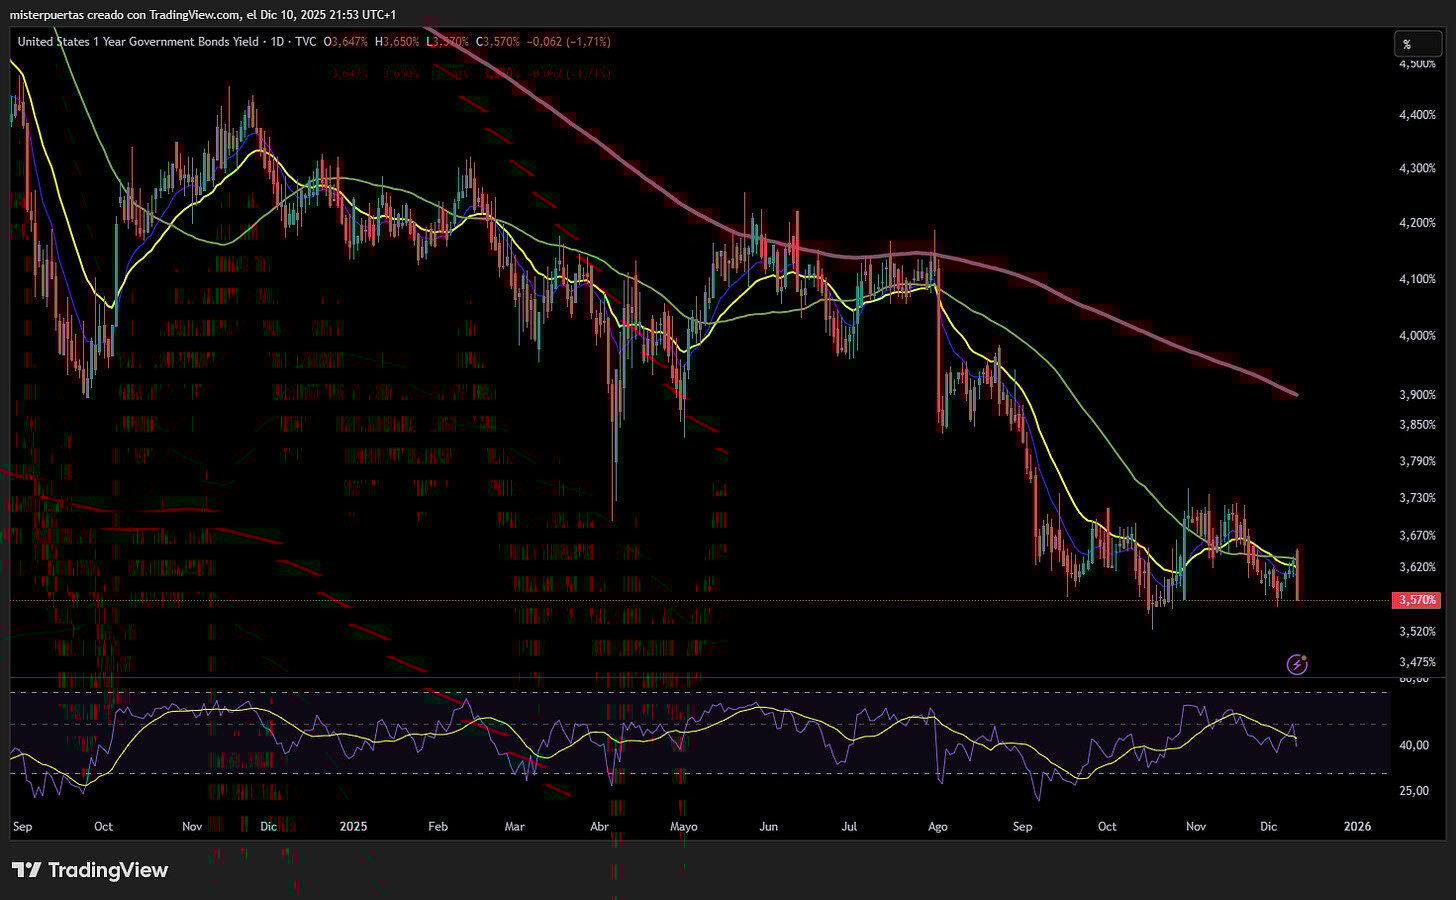Click the 4,000% price axis label

1417,336
